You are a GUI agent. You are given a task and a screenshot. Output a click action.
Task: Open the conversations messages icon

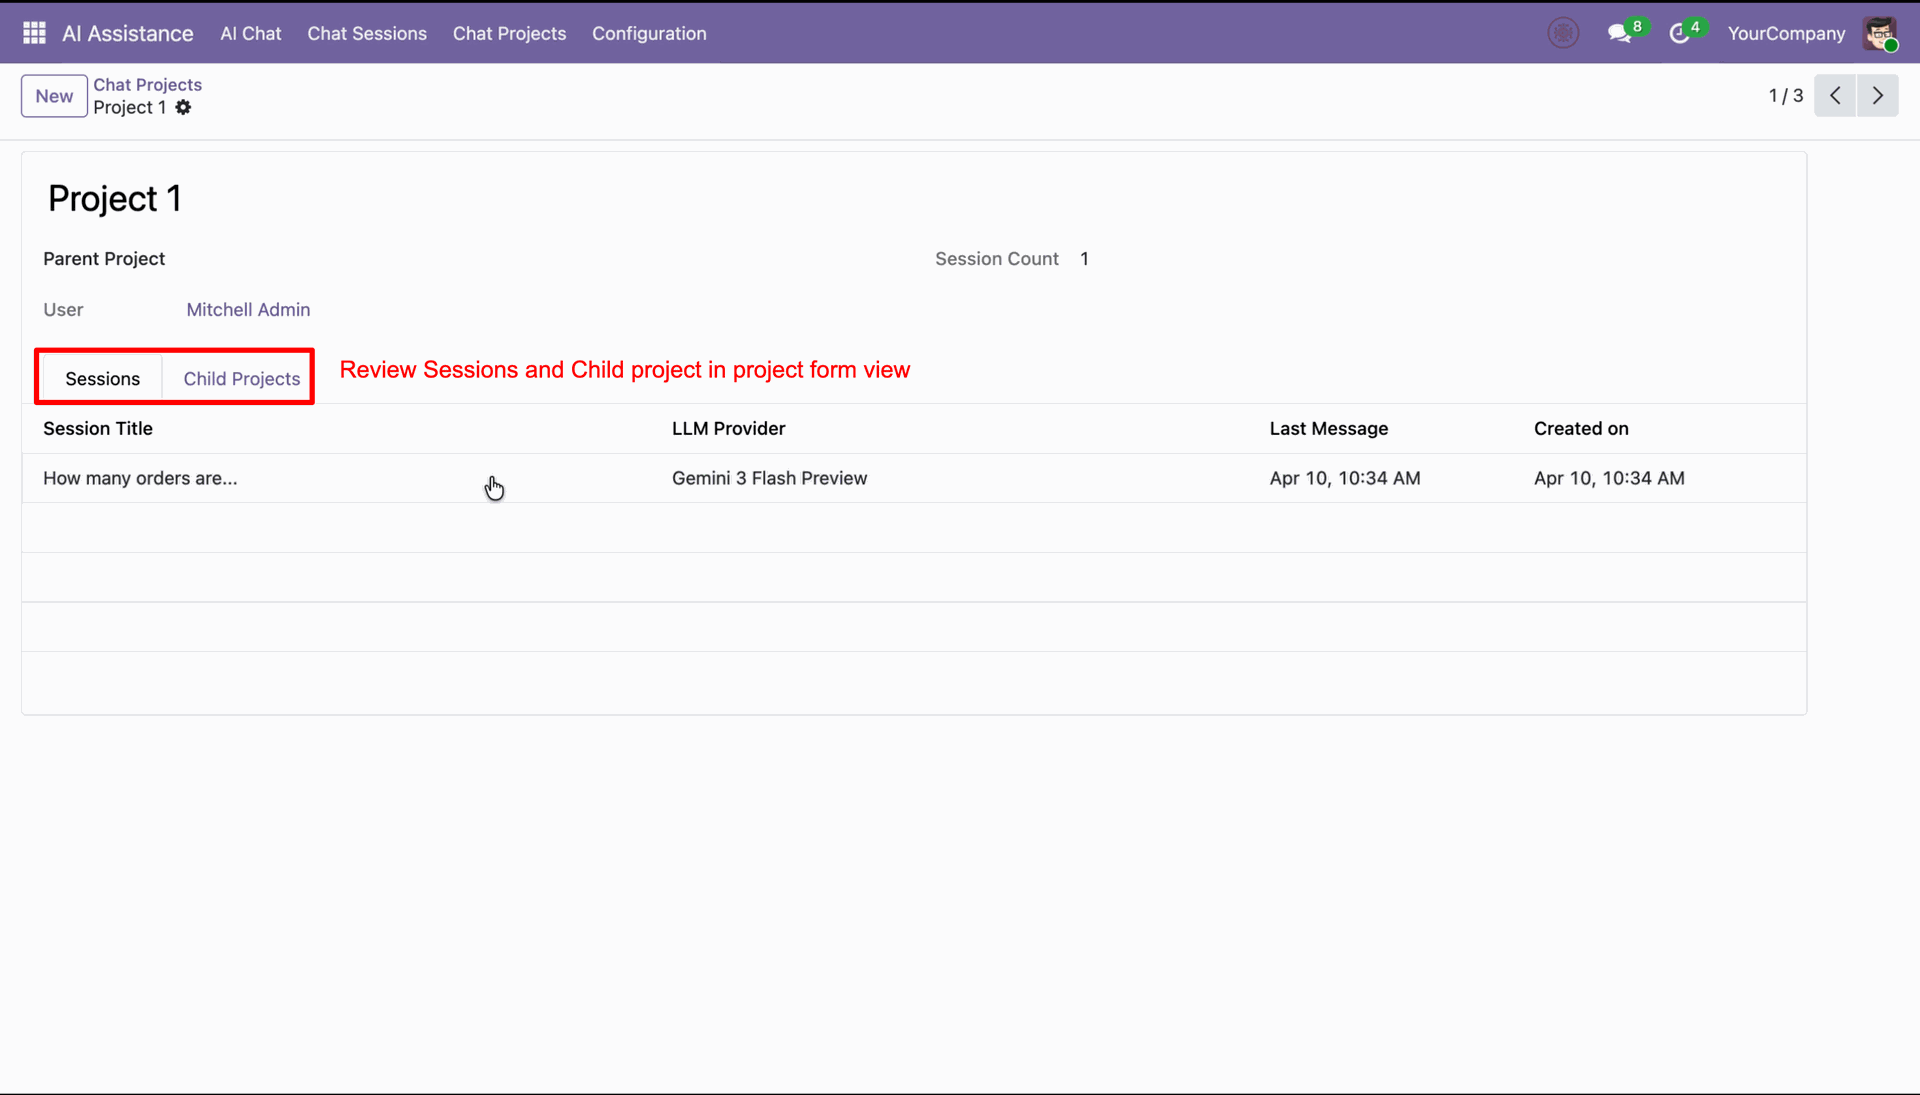(1619, 34)
